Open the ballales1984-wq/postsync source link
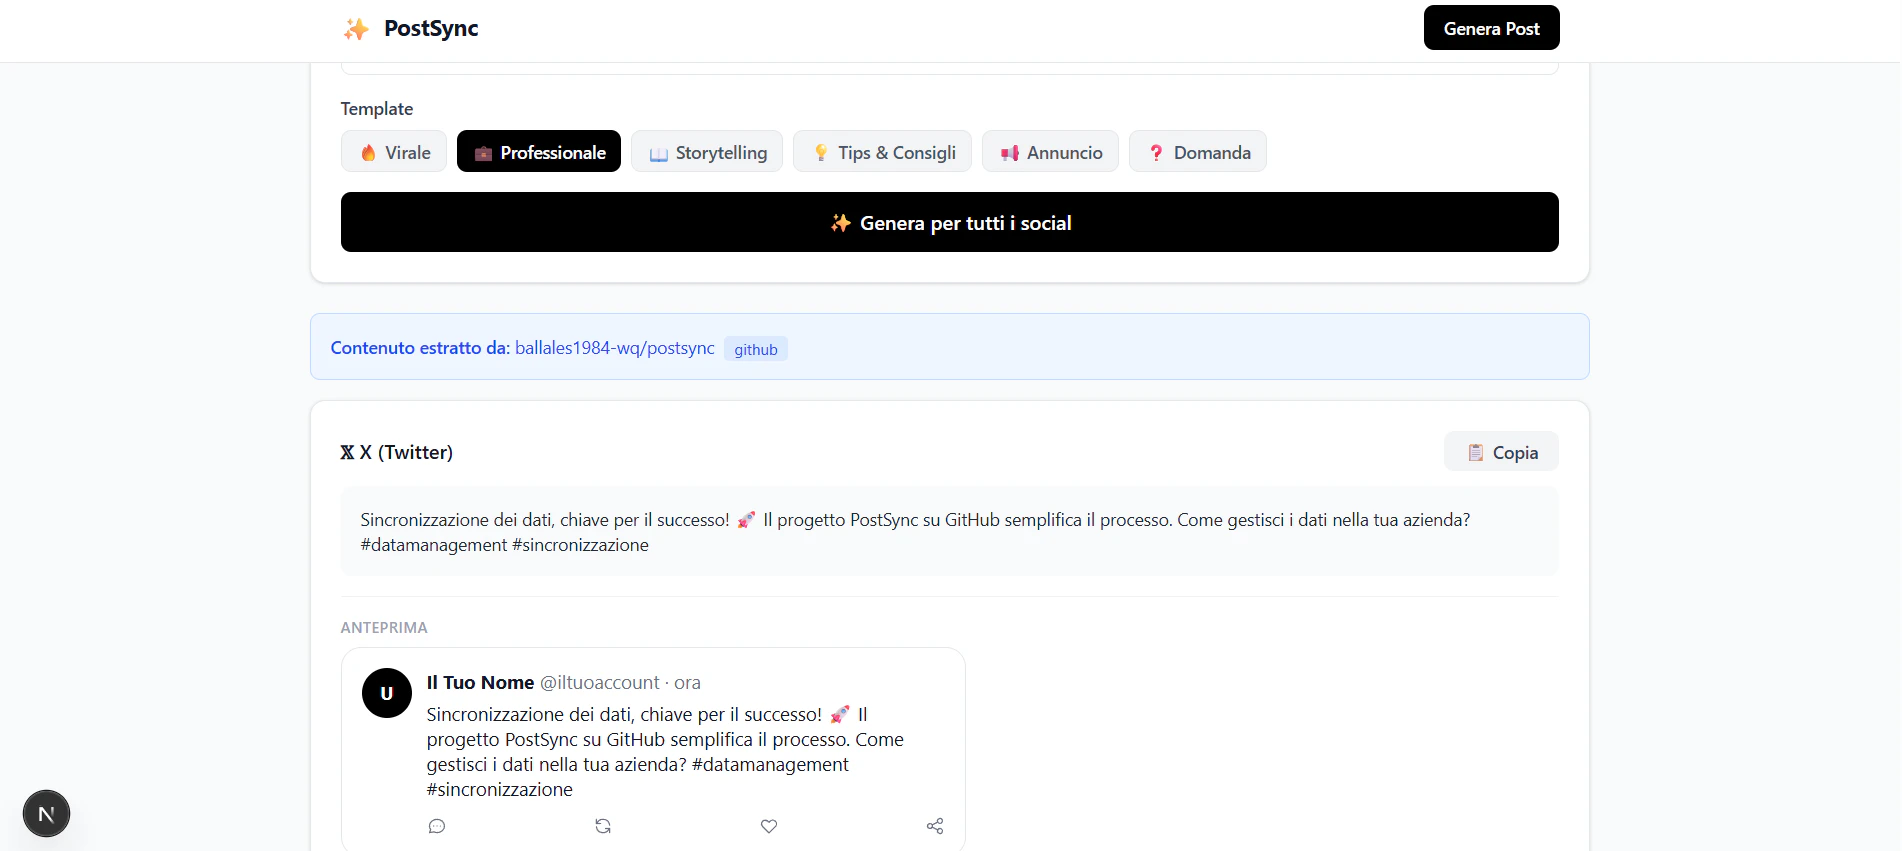 (x=615, y=348)
